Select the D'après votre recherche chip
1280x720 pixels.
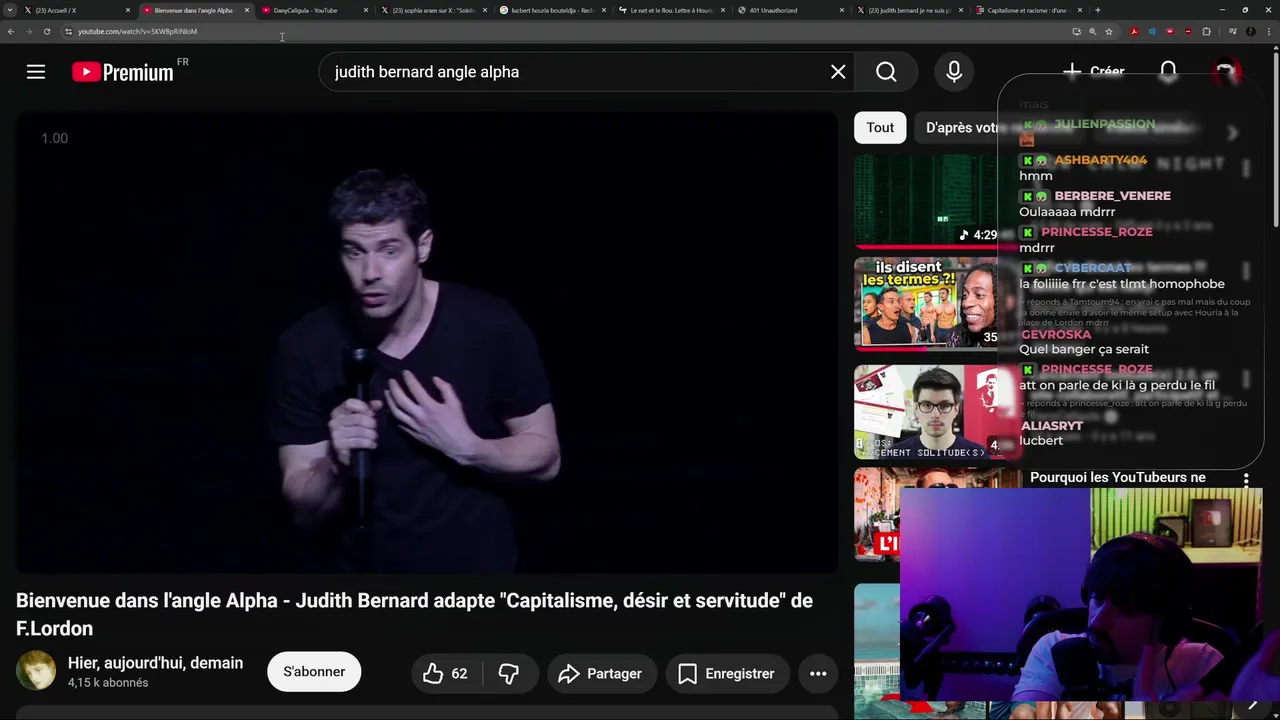[x=960, y=127]
